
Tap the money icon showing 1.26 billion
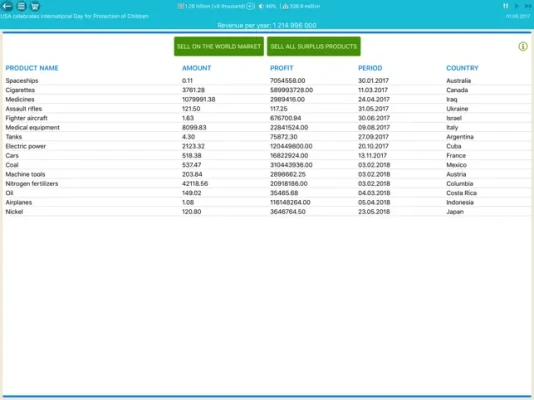pos(181,6)
